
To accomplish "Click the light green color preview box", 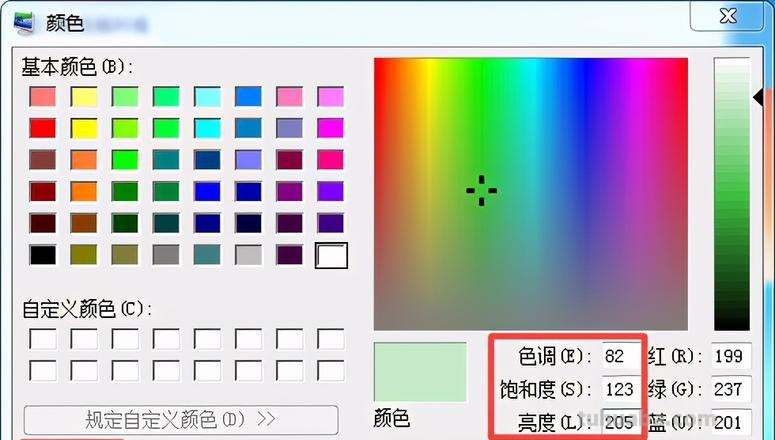I will [x=420, y=372].
